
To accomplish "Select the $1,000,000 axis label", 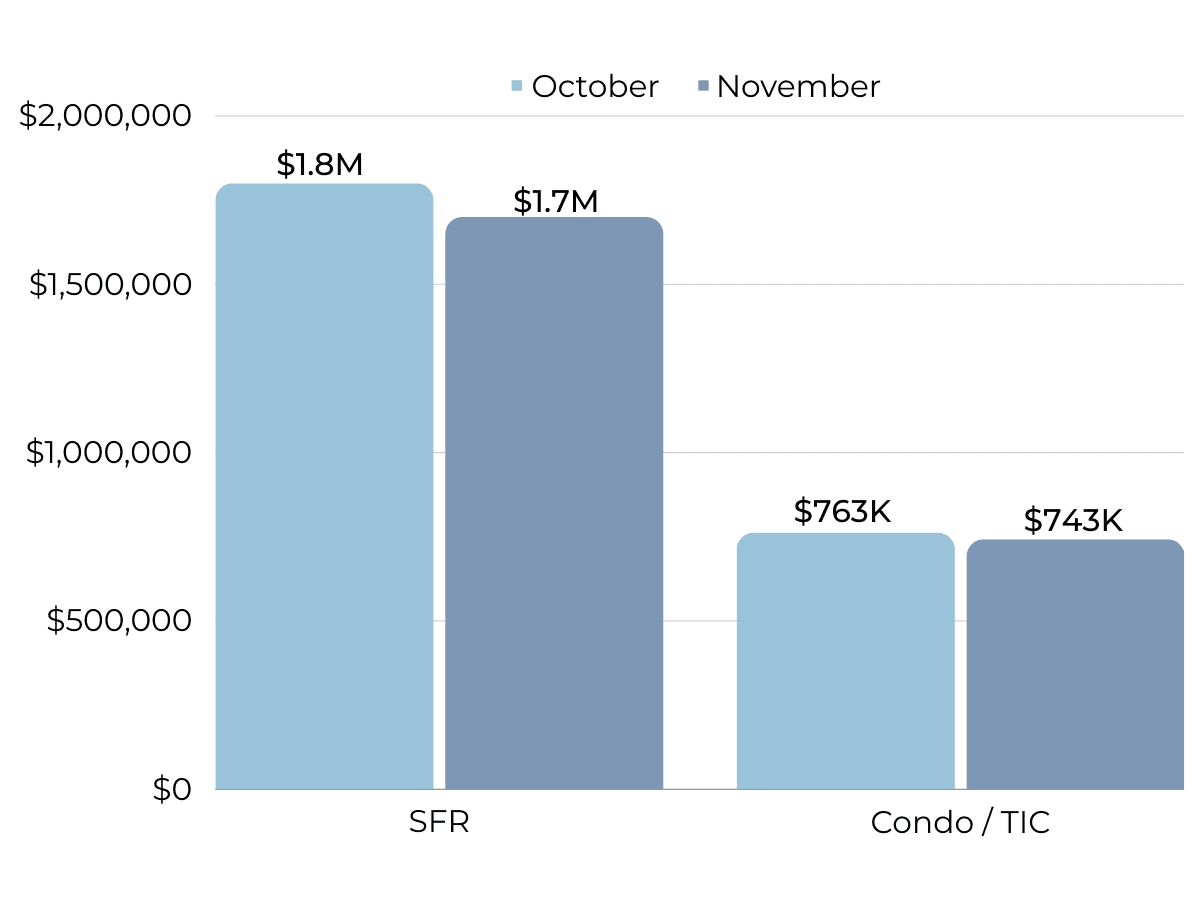I will coord(108,453).
